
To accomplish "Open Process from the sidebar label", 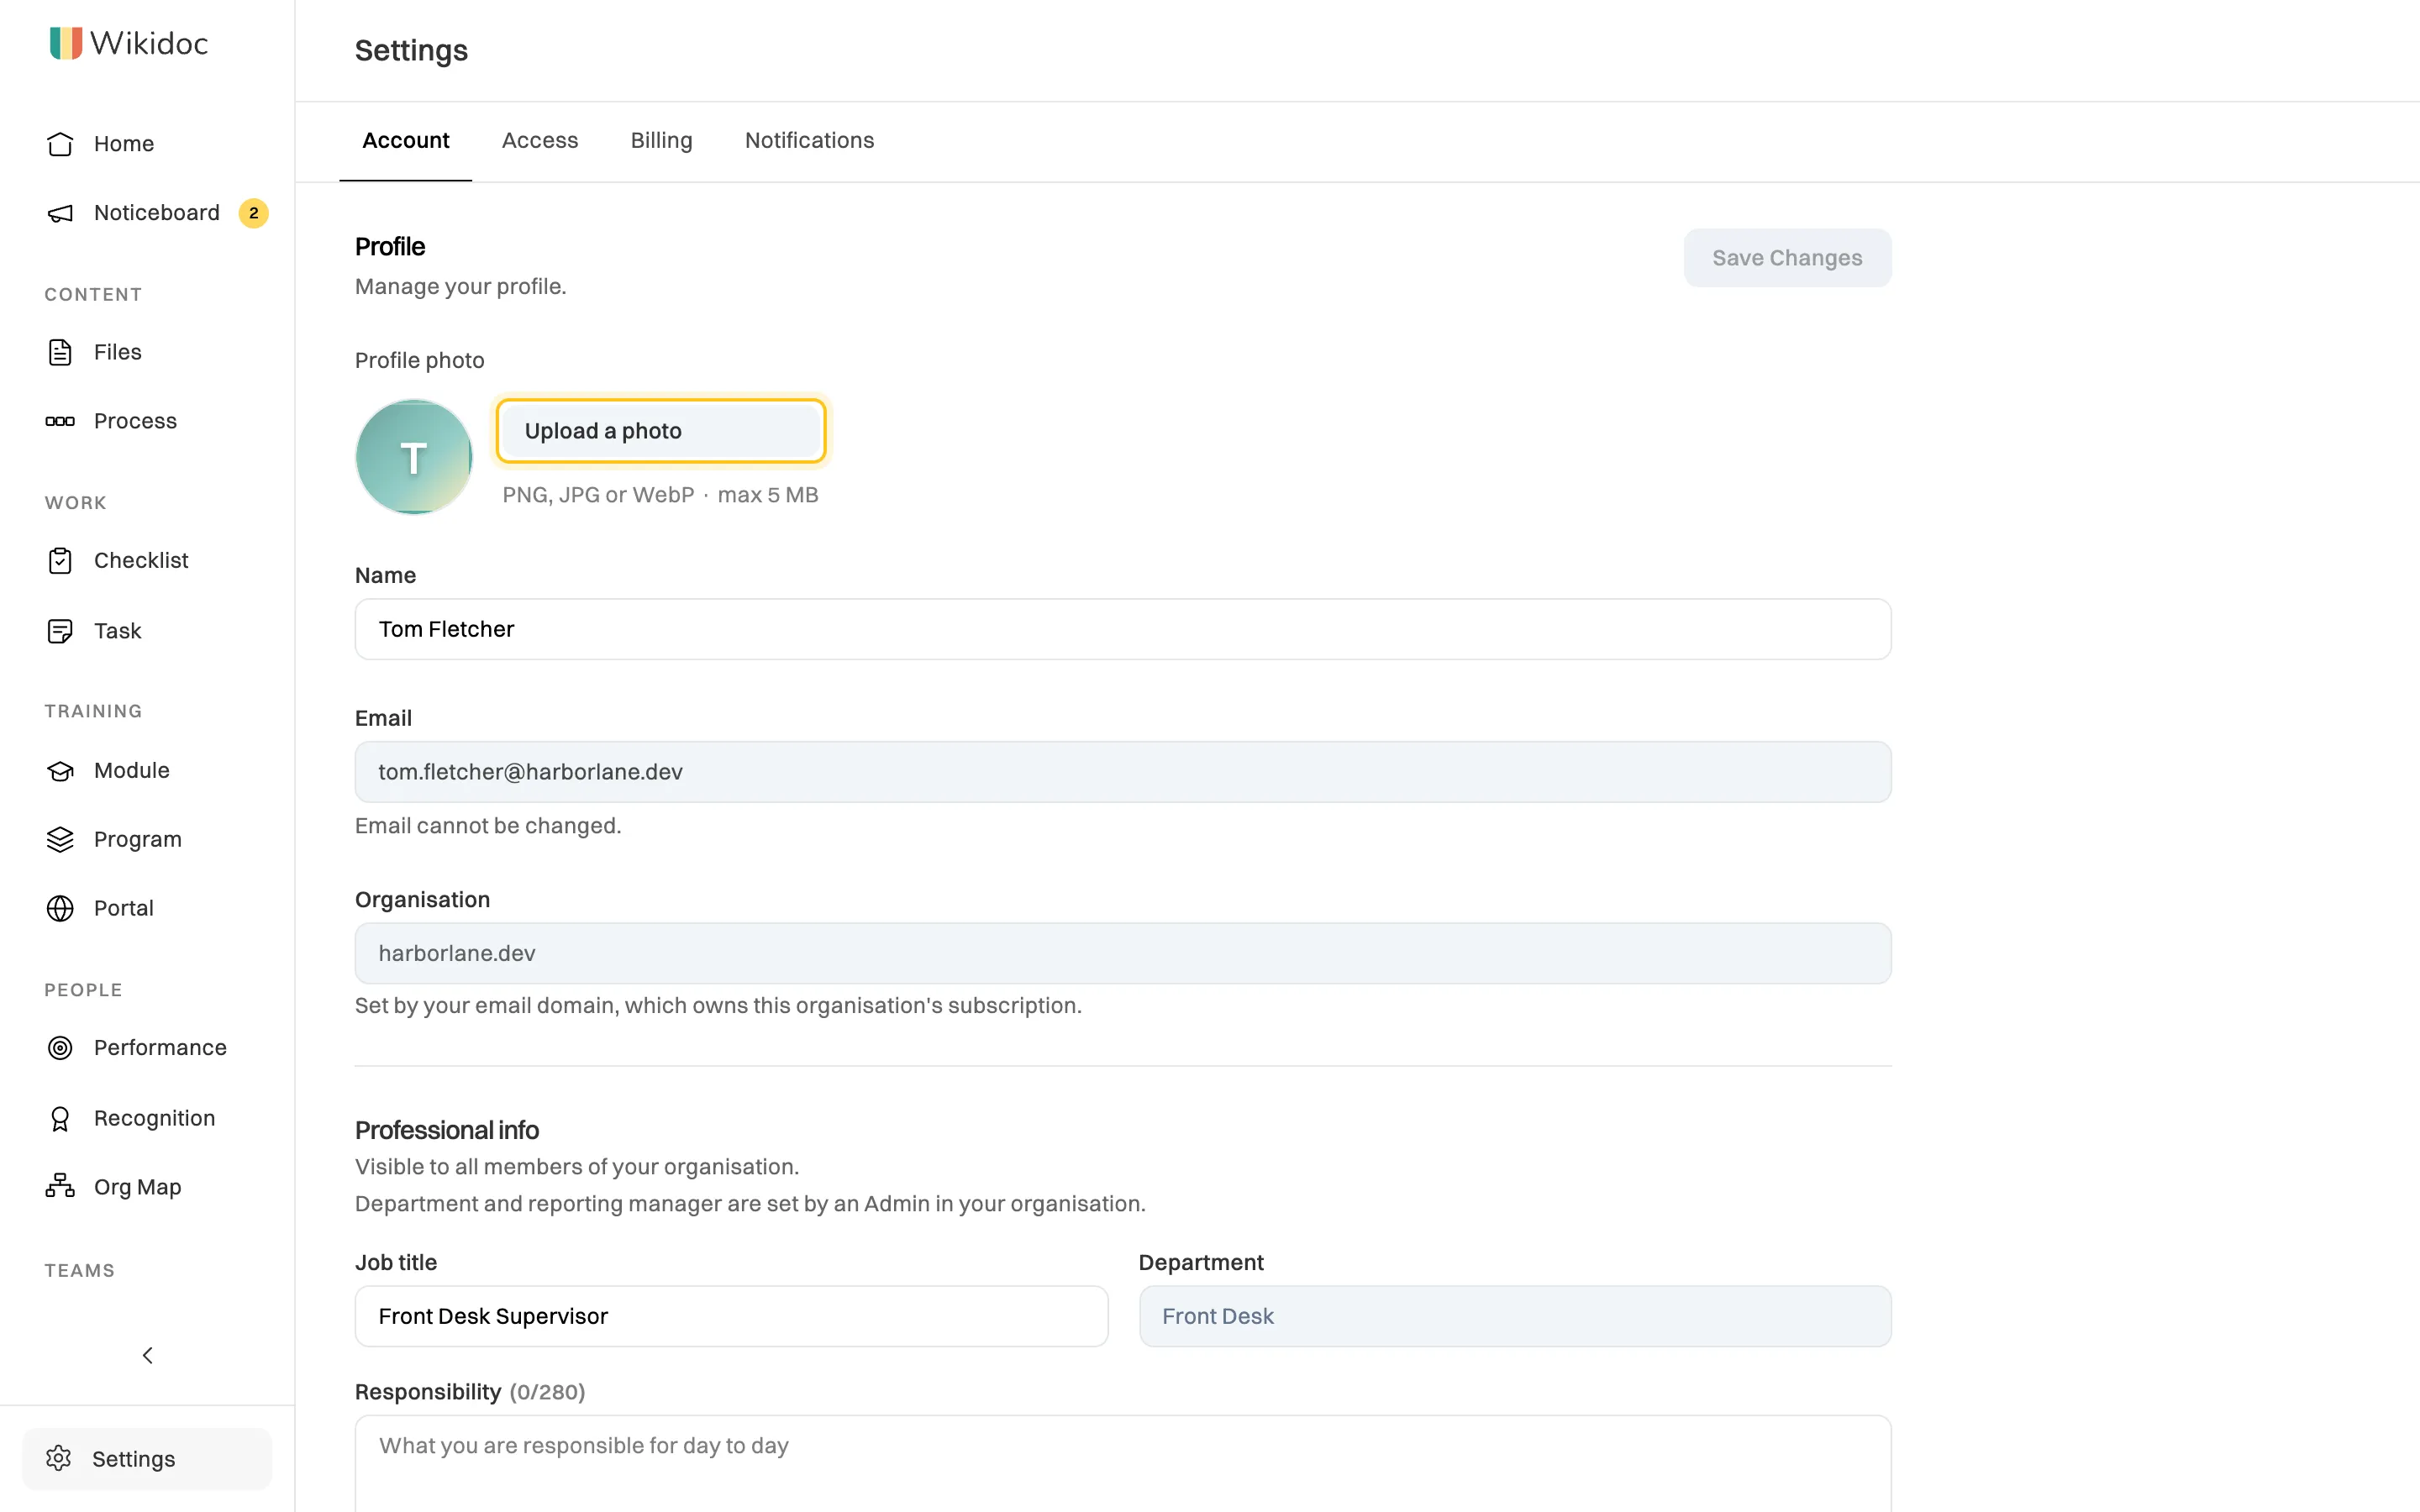I will [x=135, y=421].
